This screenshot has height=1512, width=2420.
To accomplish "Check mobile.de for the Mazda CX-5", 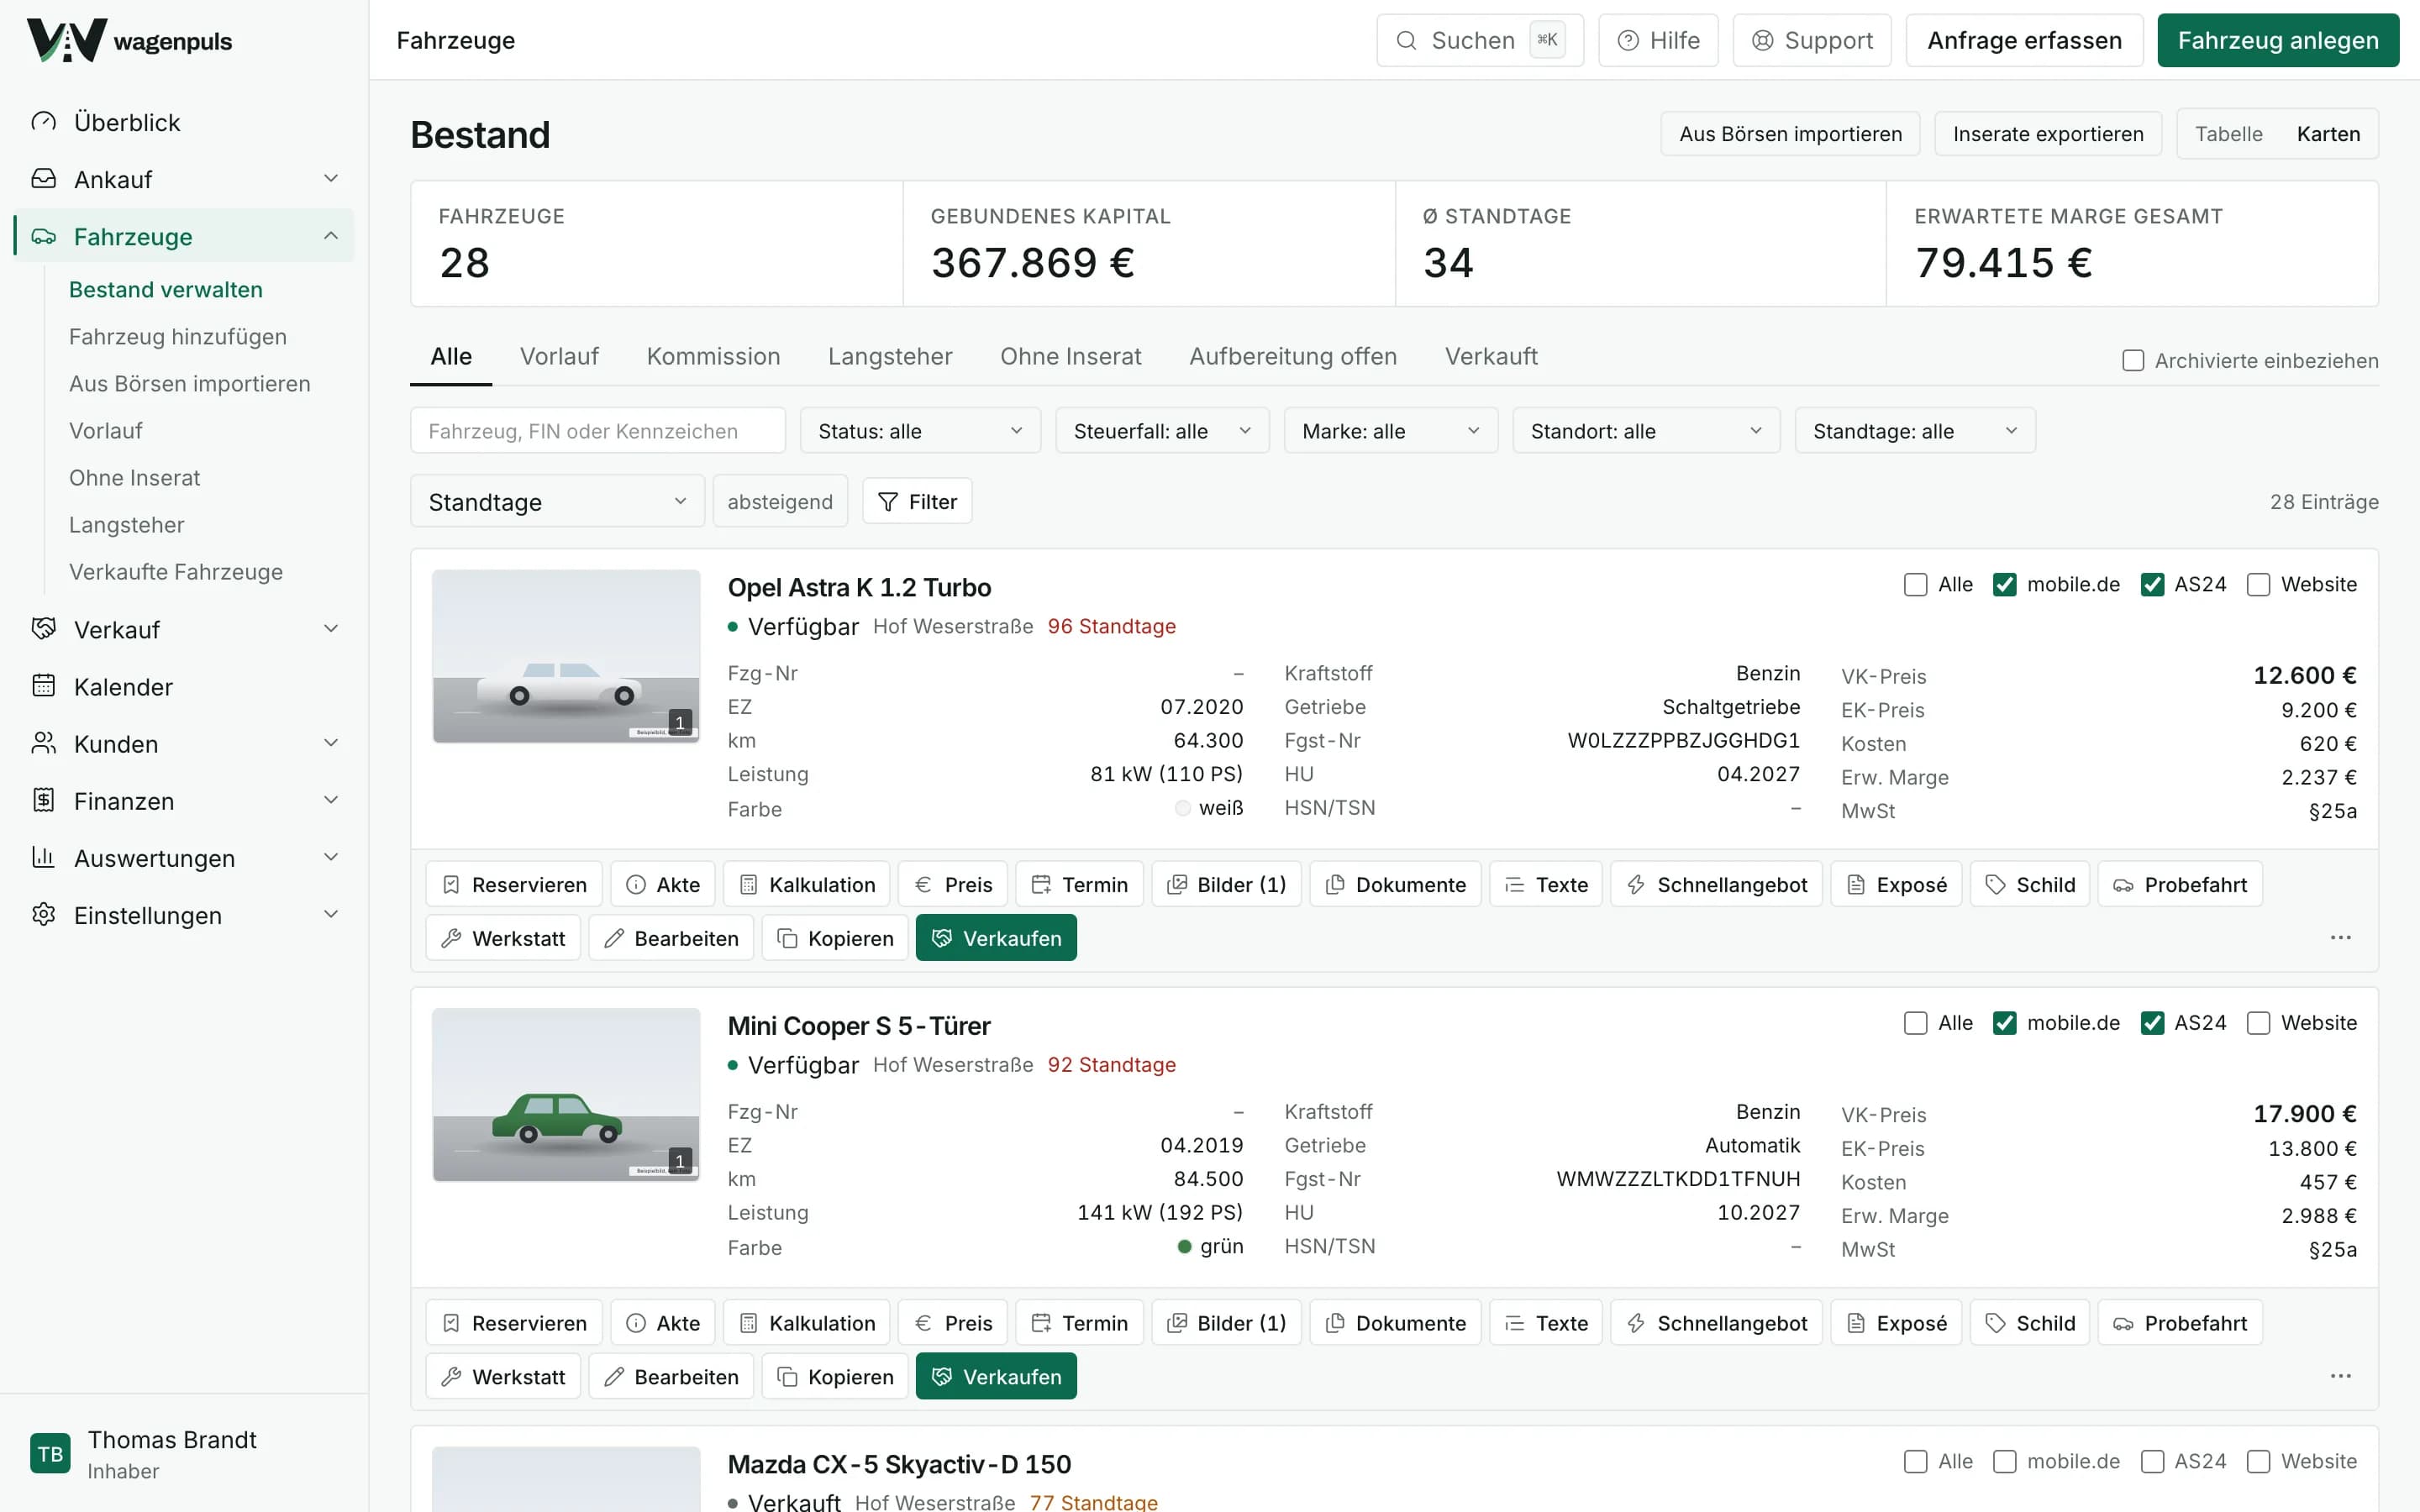I will coord(2004,1461).
